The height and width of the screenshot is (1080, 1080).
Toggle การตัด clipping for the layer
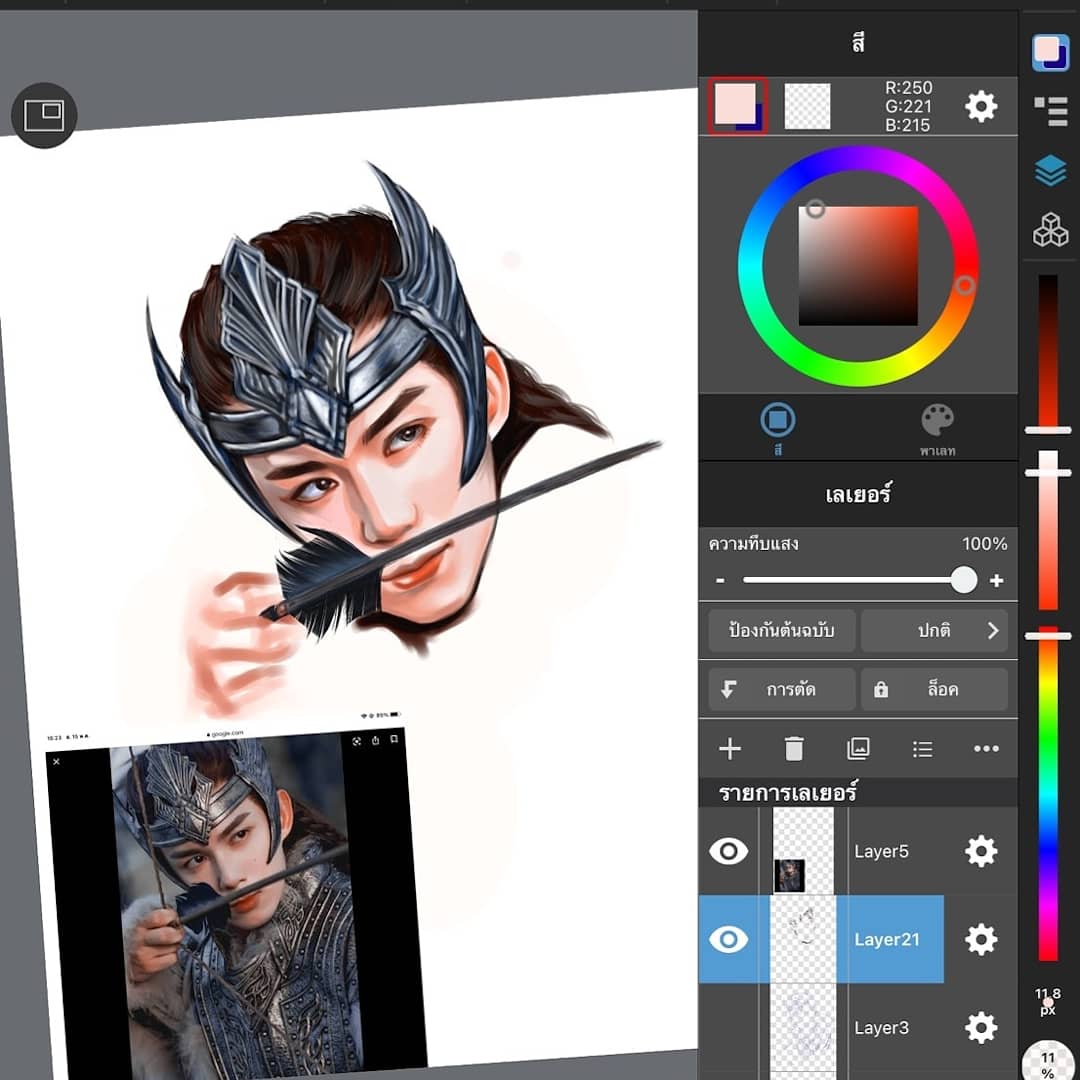click(782, 689)
